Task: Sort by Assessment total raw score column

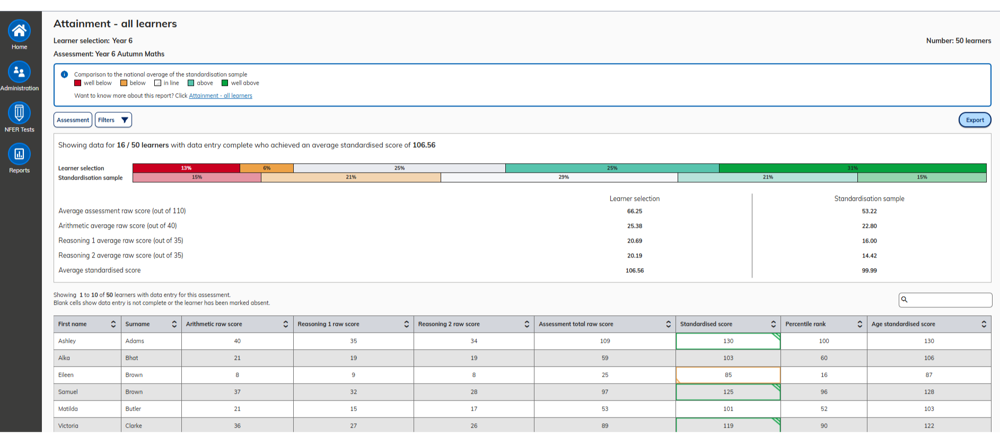Action: 668,324
